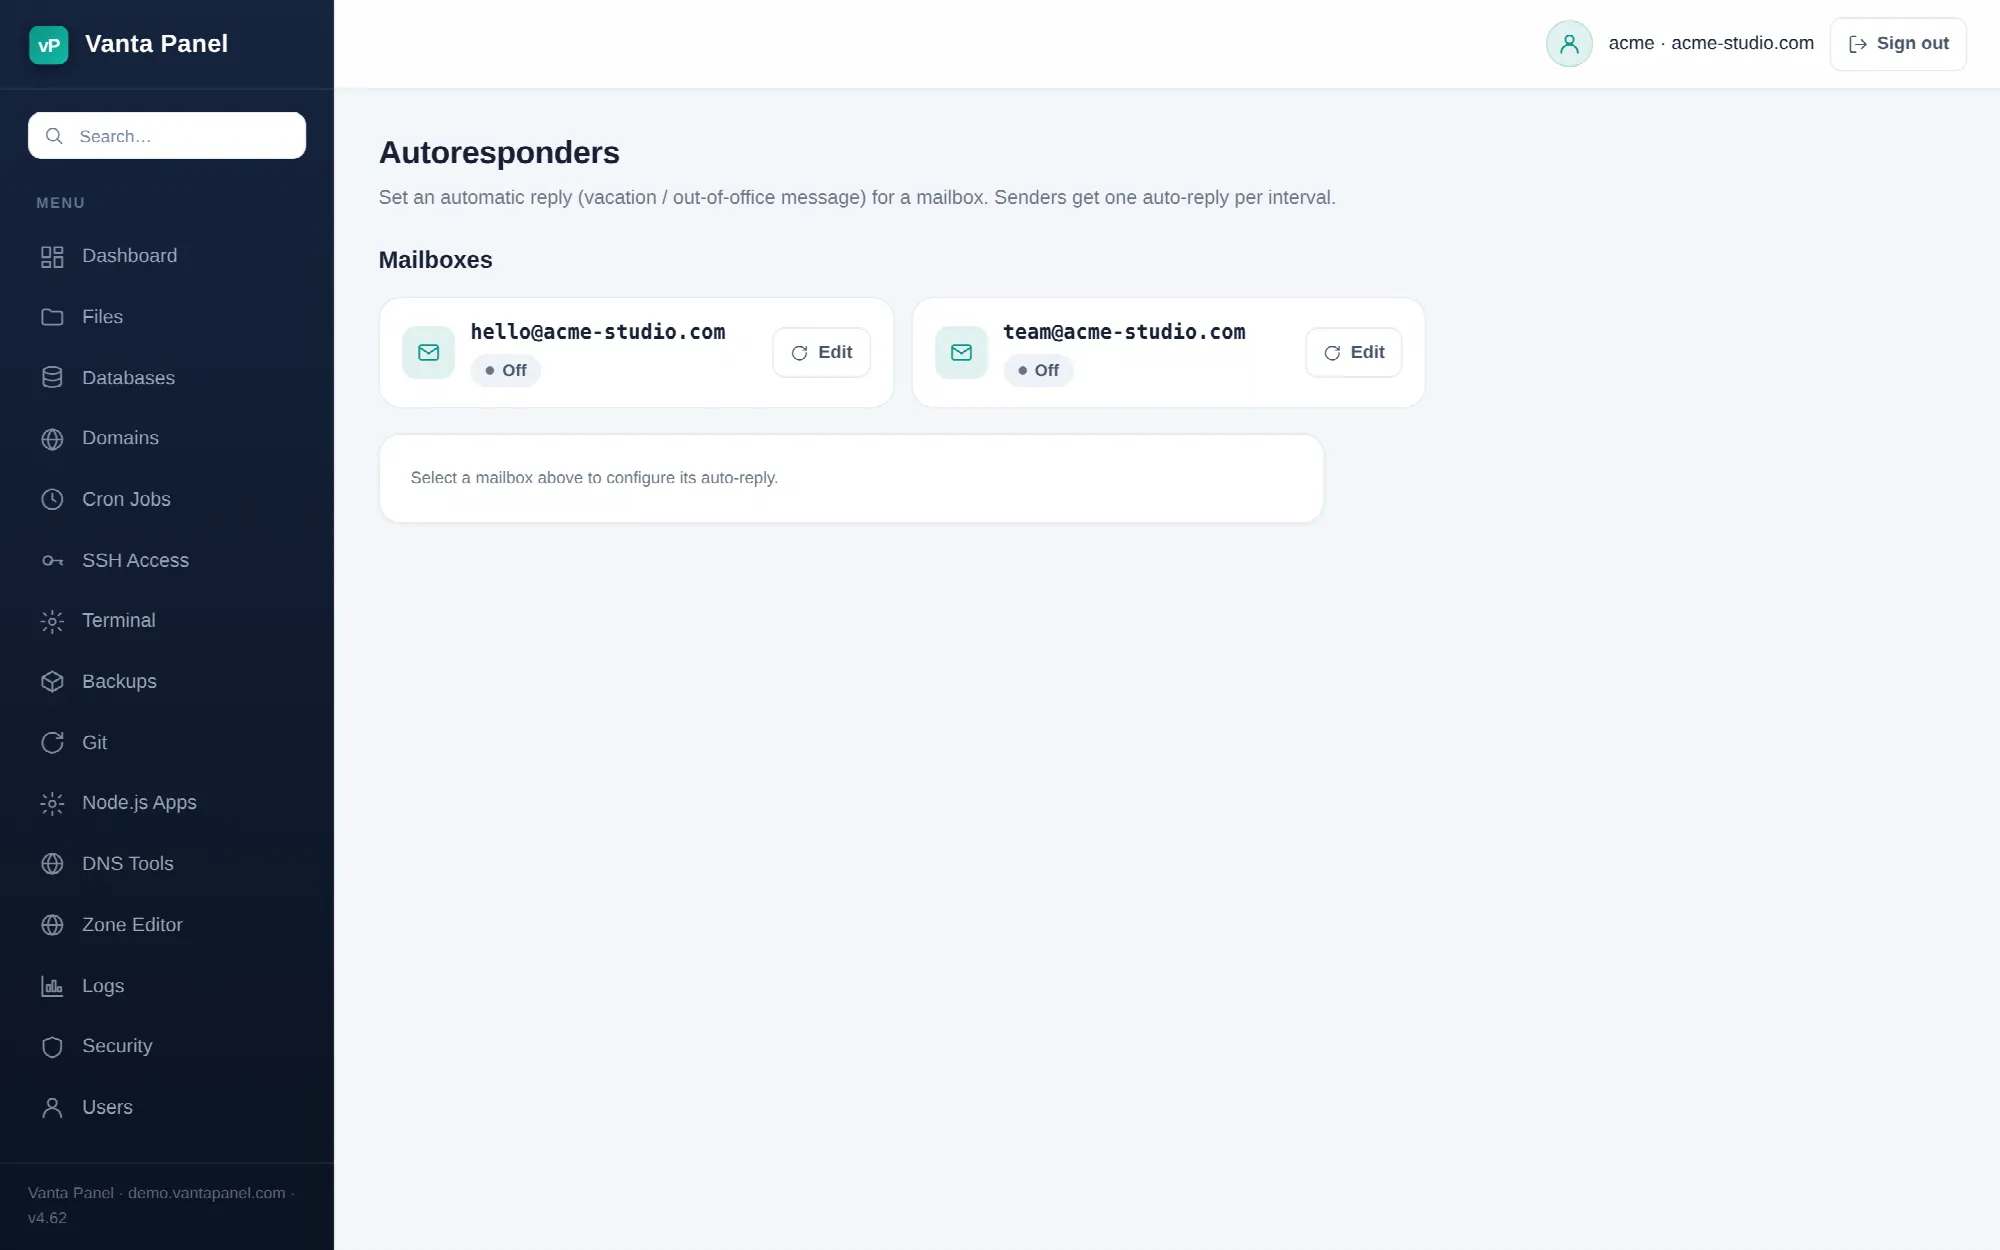Click the Vanta Panel vP logo icon
Screen dimensions: 2000x1250
[49, 44]
